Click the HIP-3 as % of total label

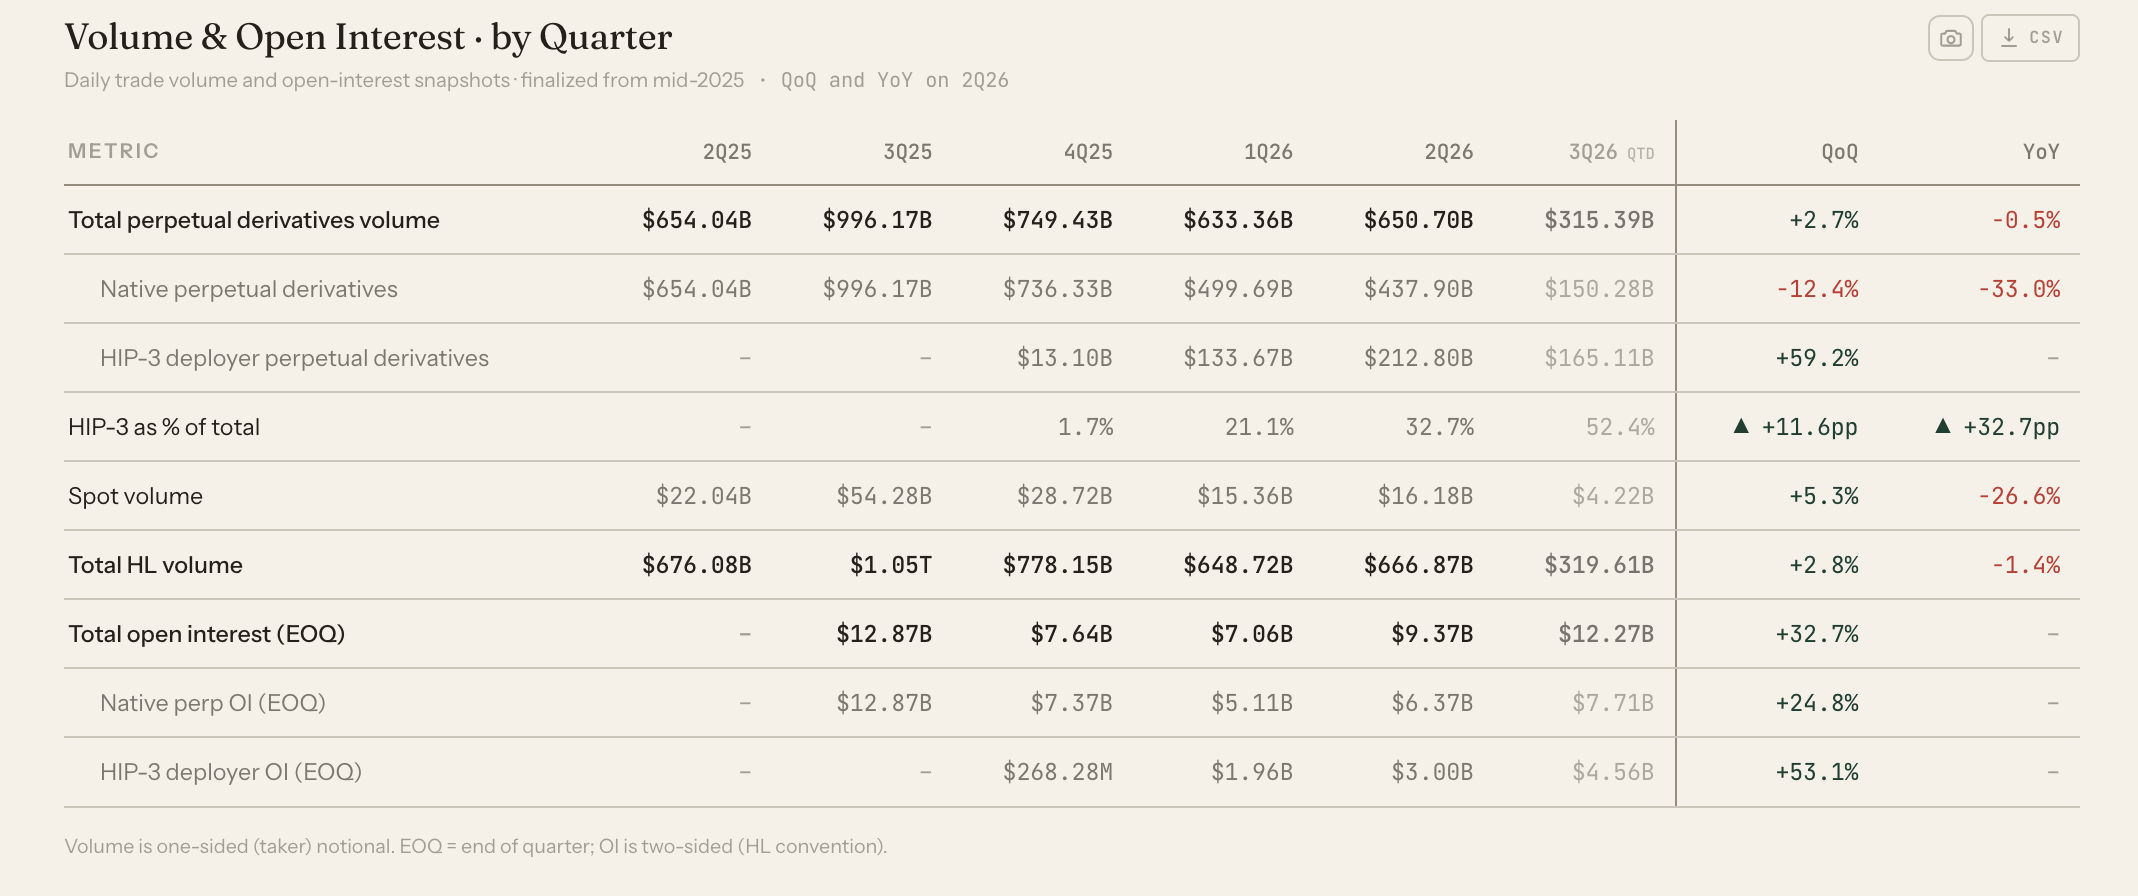tap(164, 427)
